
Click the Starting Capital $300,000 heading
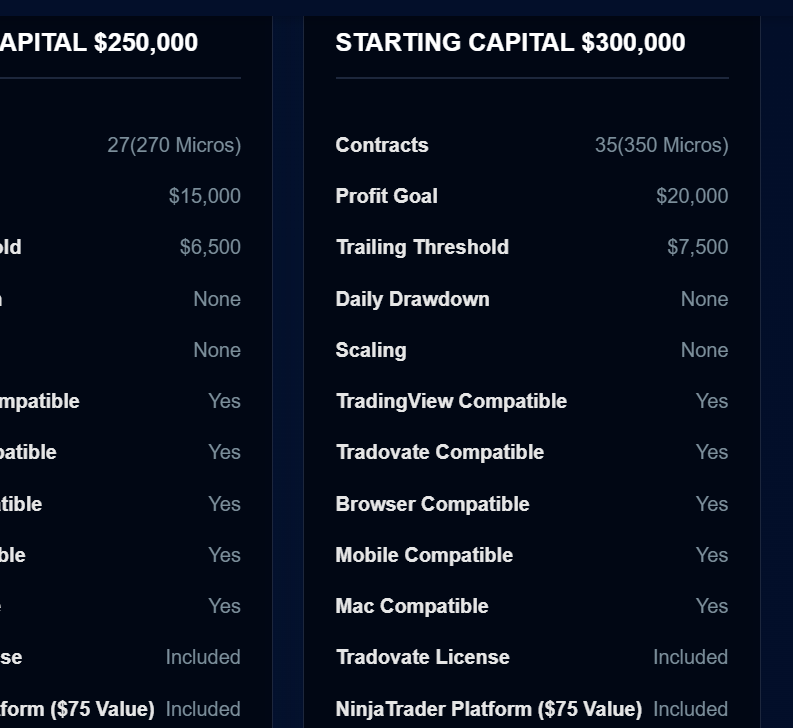510,43
